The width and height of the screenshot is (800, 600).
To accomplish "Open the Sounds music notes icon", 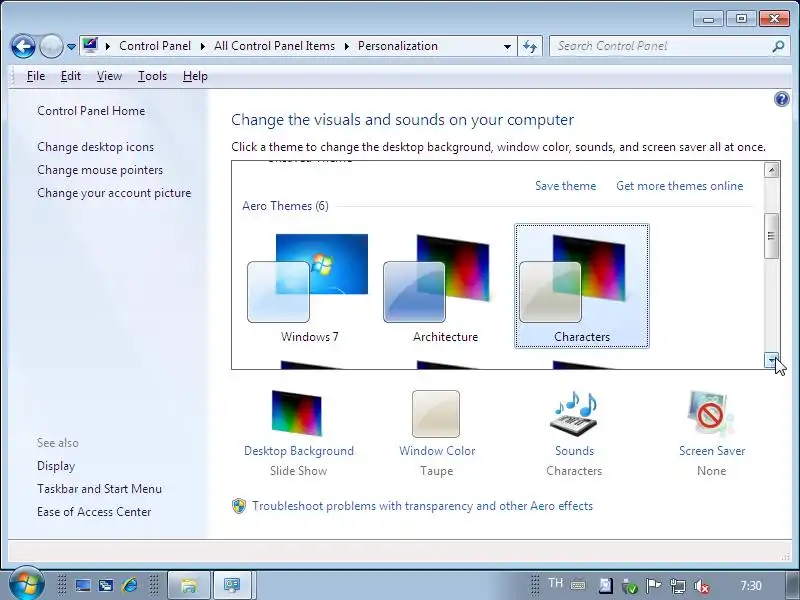I will [574, 414].
